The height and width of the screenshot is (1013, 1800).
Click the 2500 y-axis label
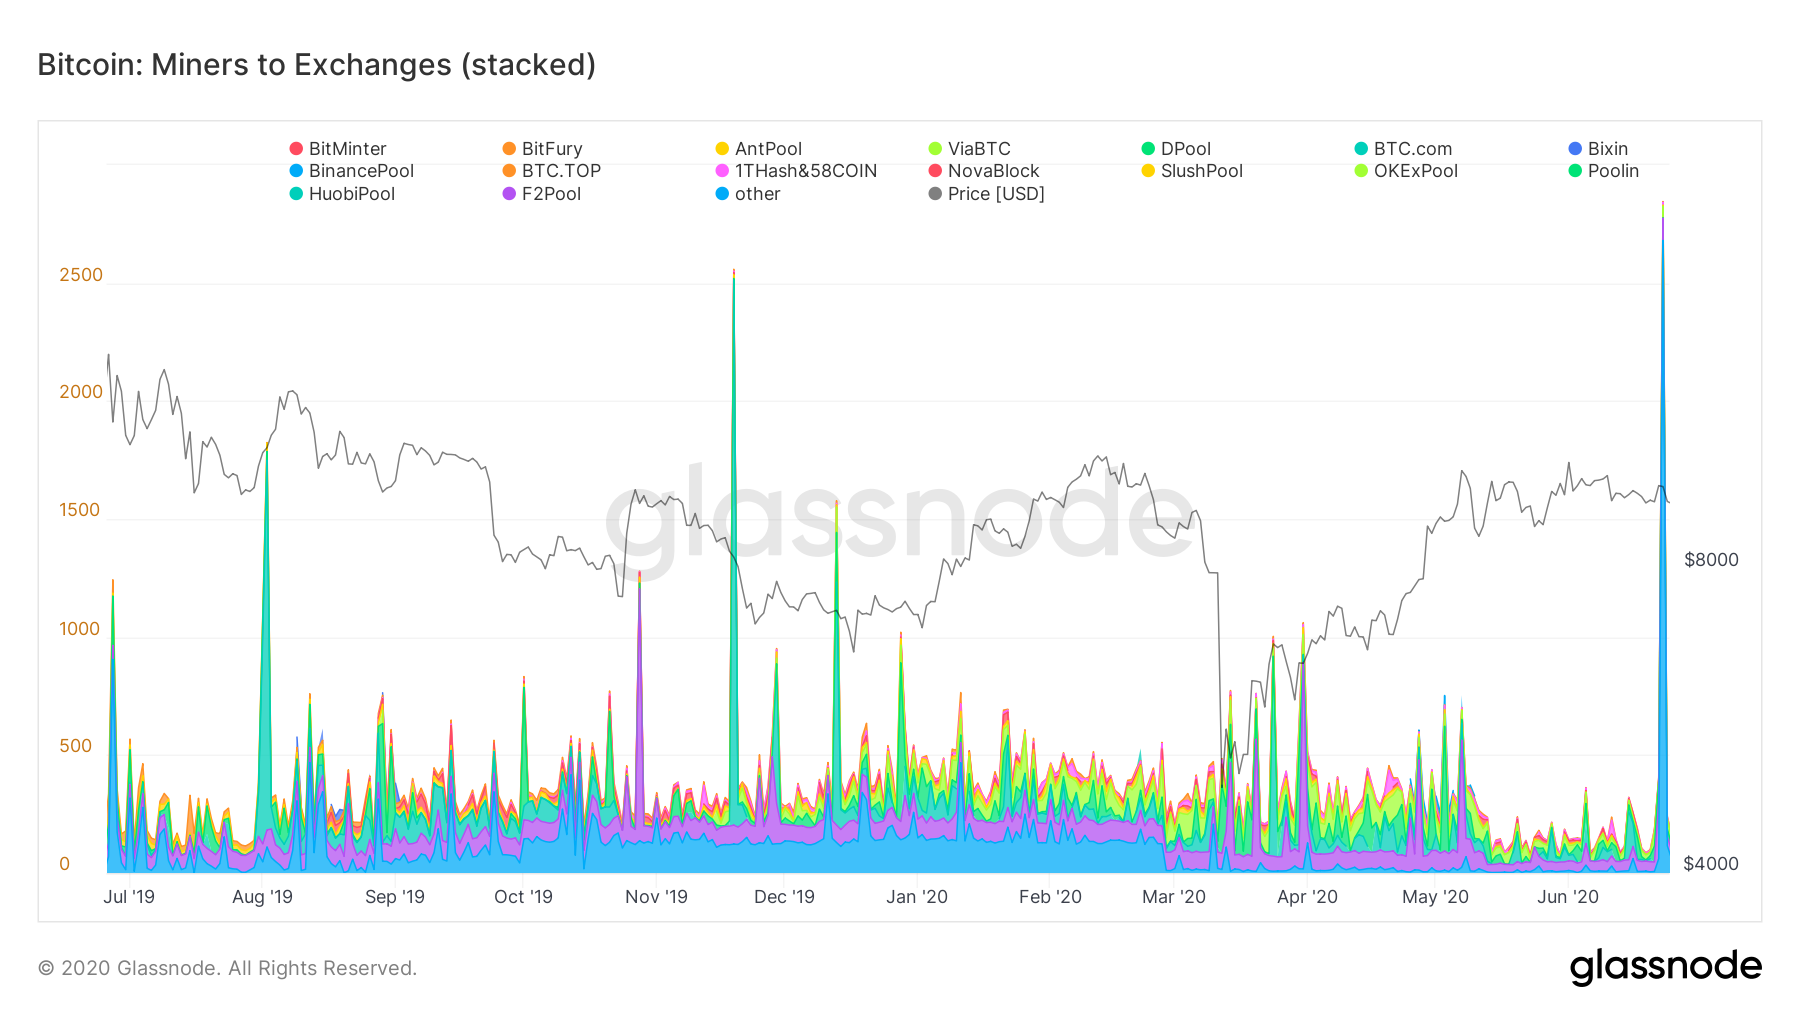tap(81, 275)
